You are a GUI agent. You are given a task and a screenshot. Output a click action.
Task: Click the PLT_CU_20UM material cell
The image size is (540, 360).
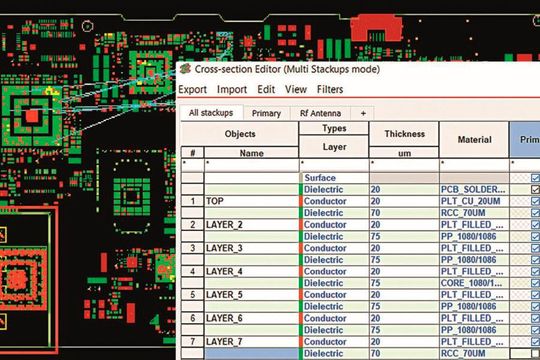coord(474,201)
